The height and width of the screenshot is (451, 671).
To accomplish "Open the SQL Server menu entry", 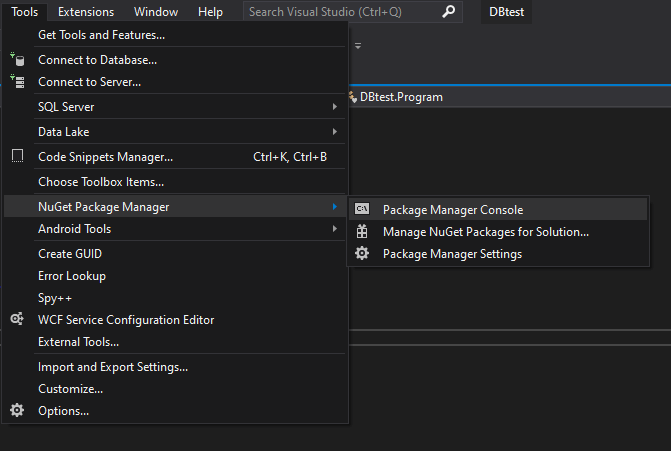I will [175, 107].
